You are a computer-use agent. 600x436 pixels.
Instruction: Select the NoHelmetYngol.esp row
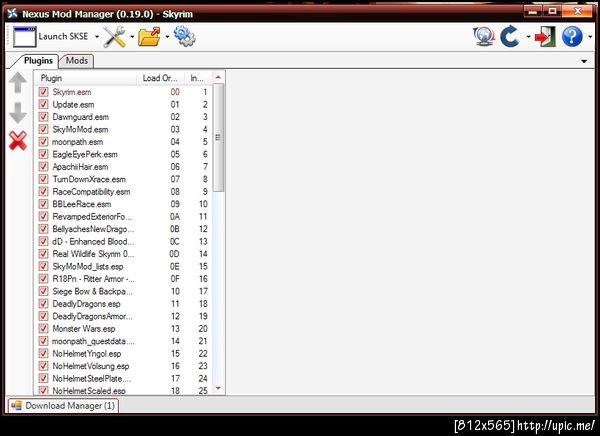point(123,353)
